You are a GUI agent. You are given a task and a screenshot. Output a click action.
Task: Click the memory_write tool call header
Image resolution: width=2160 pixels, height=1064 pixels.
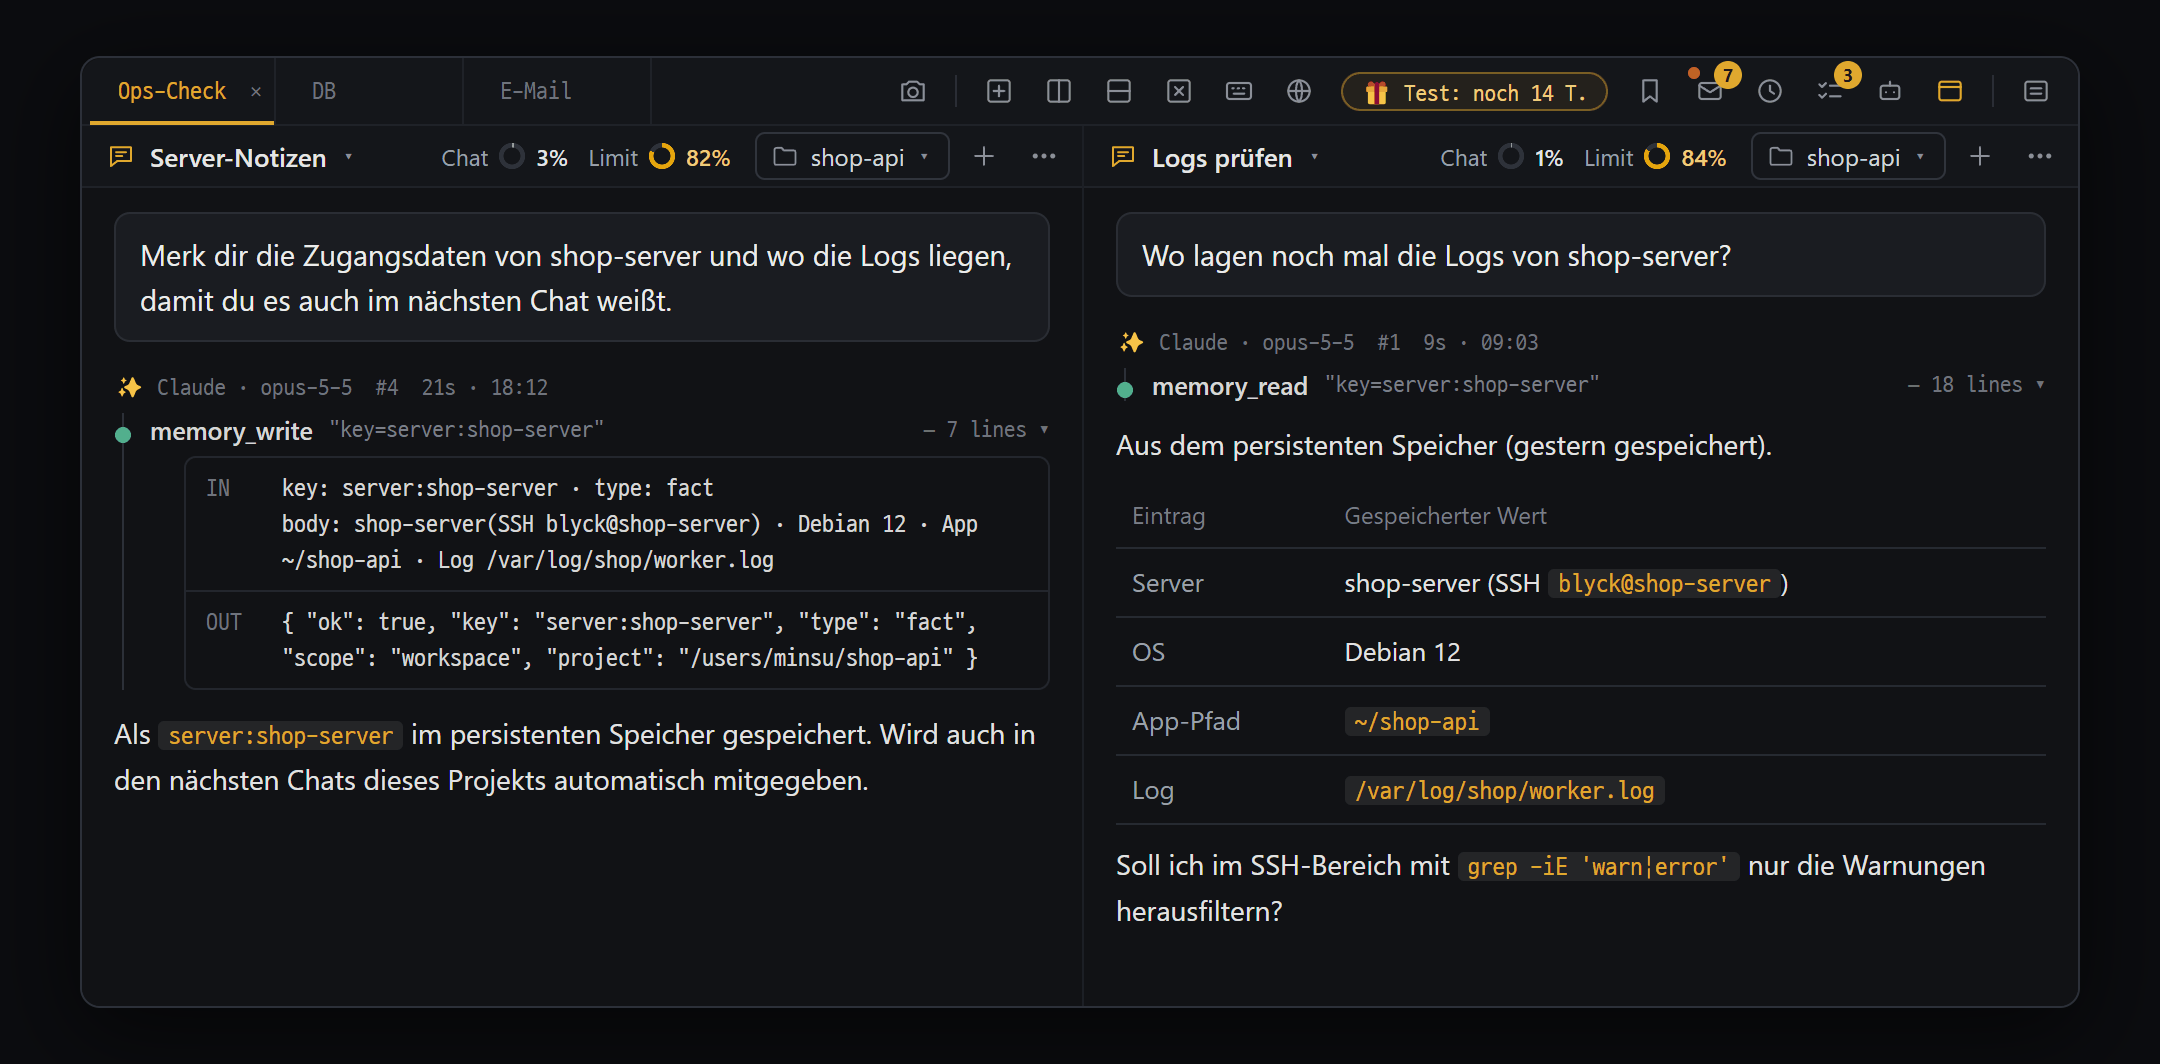[x=582, y=431]
